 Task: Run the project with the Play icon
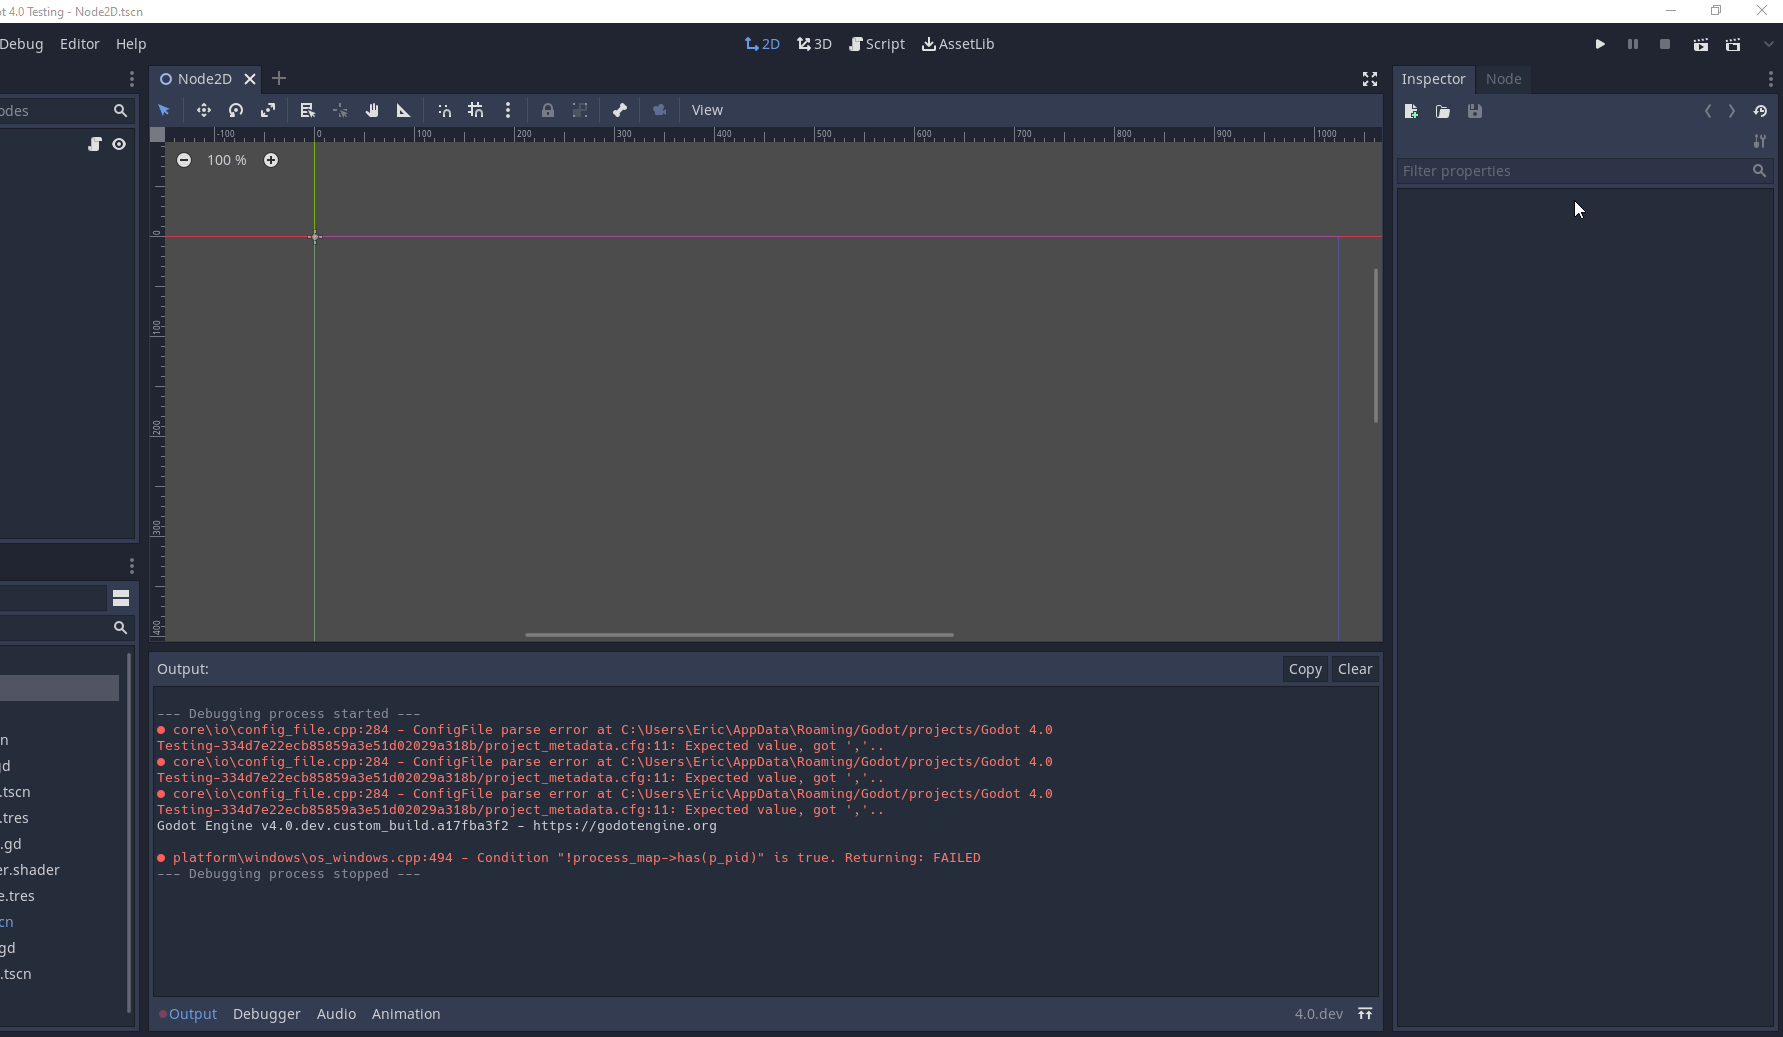coord(1600,44)
